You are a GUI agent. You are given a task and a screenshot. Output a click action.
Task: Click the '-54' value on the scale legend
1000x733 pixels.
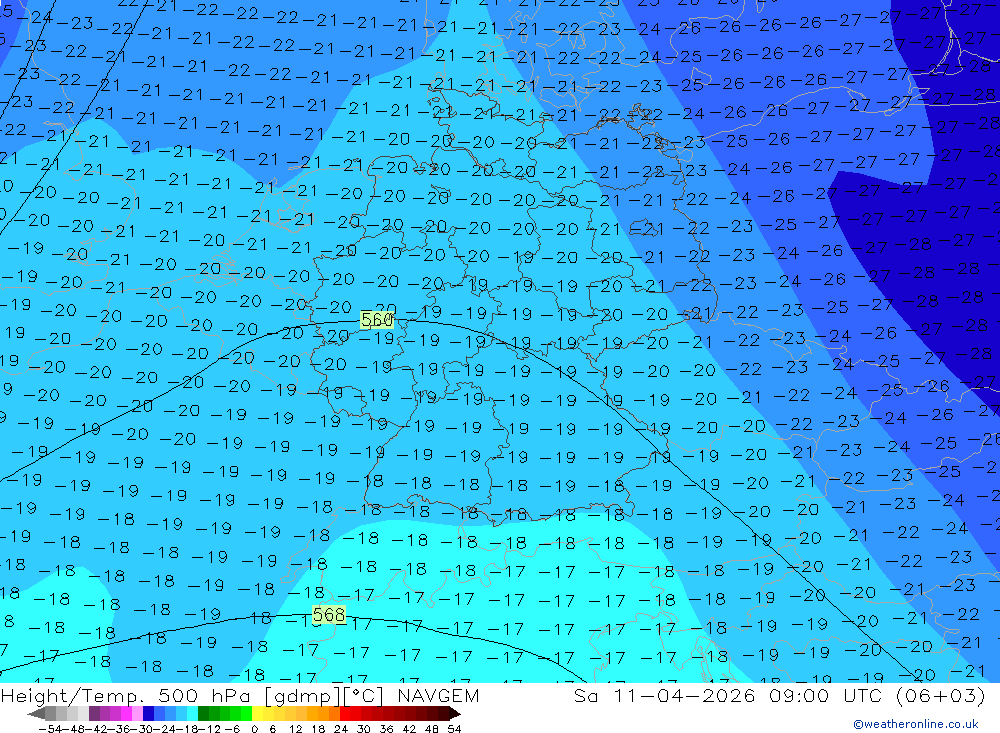[x=50, y=729]
